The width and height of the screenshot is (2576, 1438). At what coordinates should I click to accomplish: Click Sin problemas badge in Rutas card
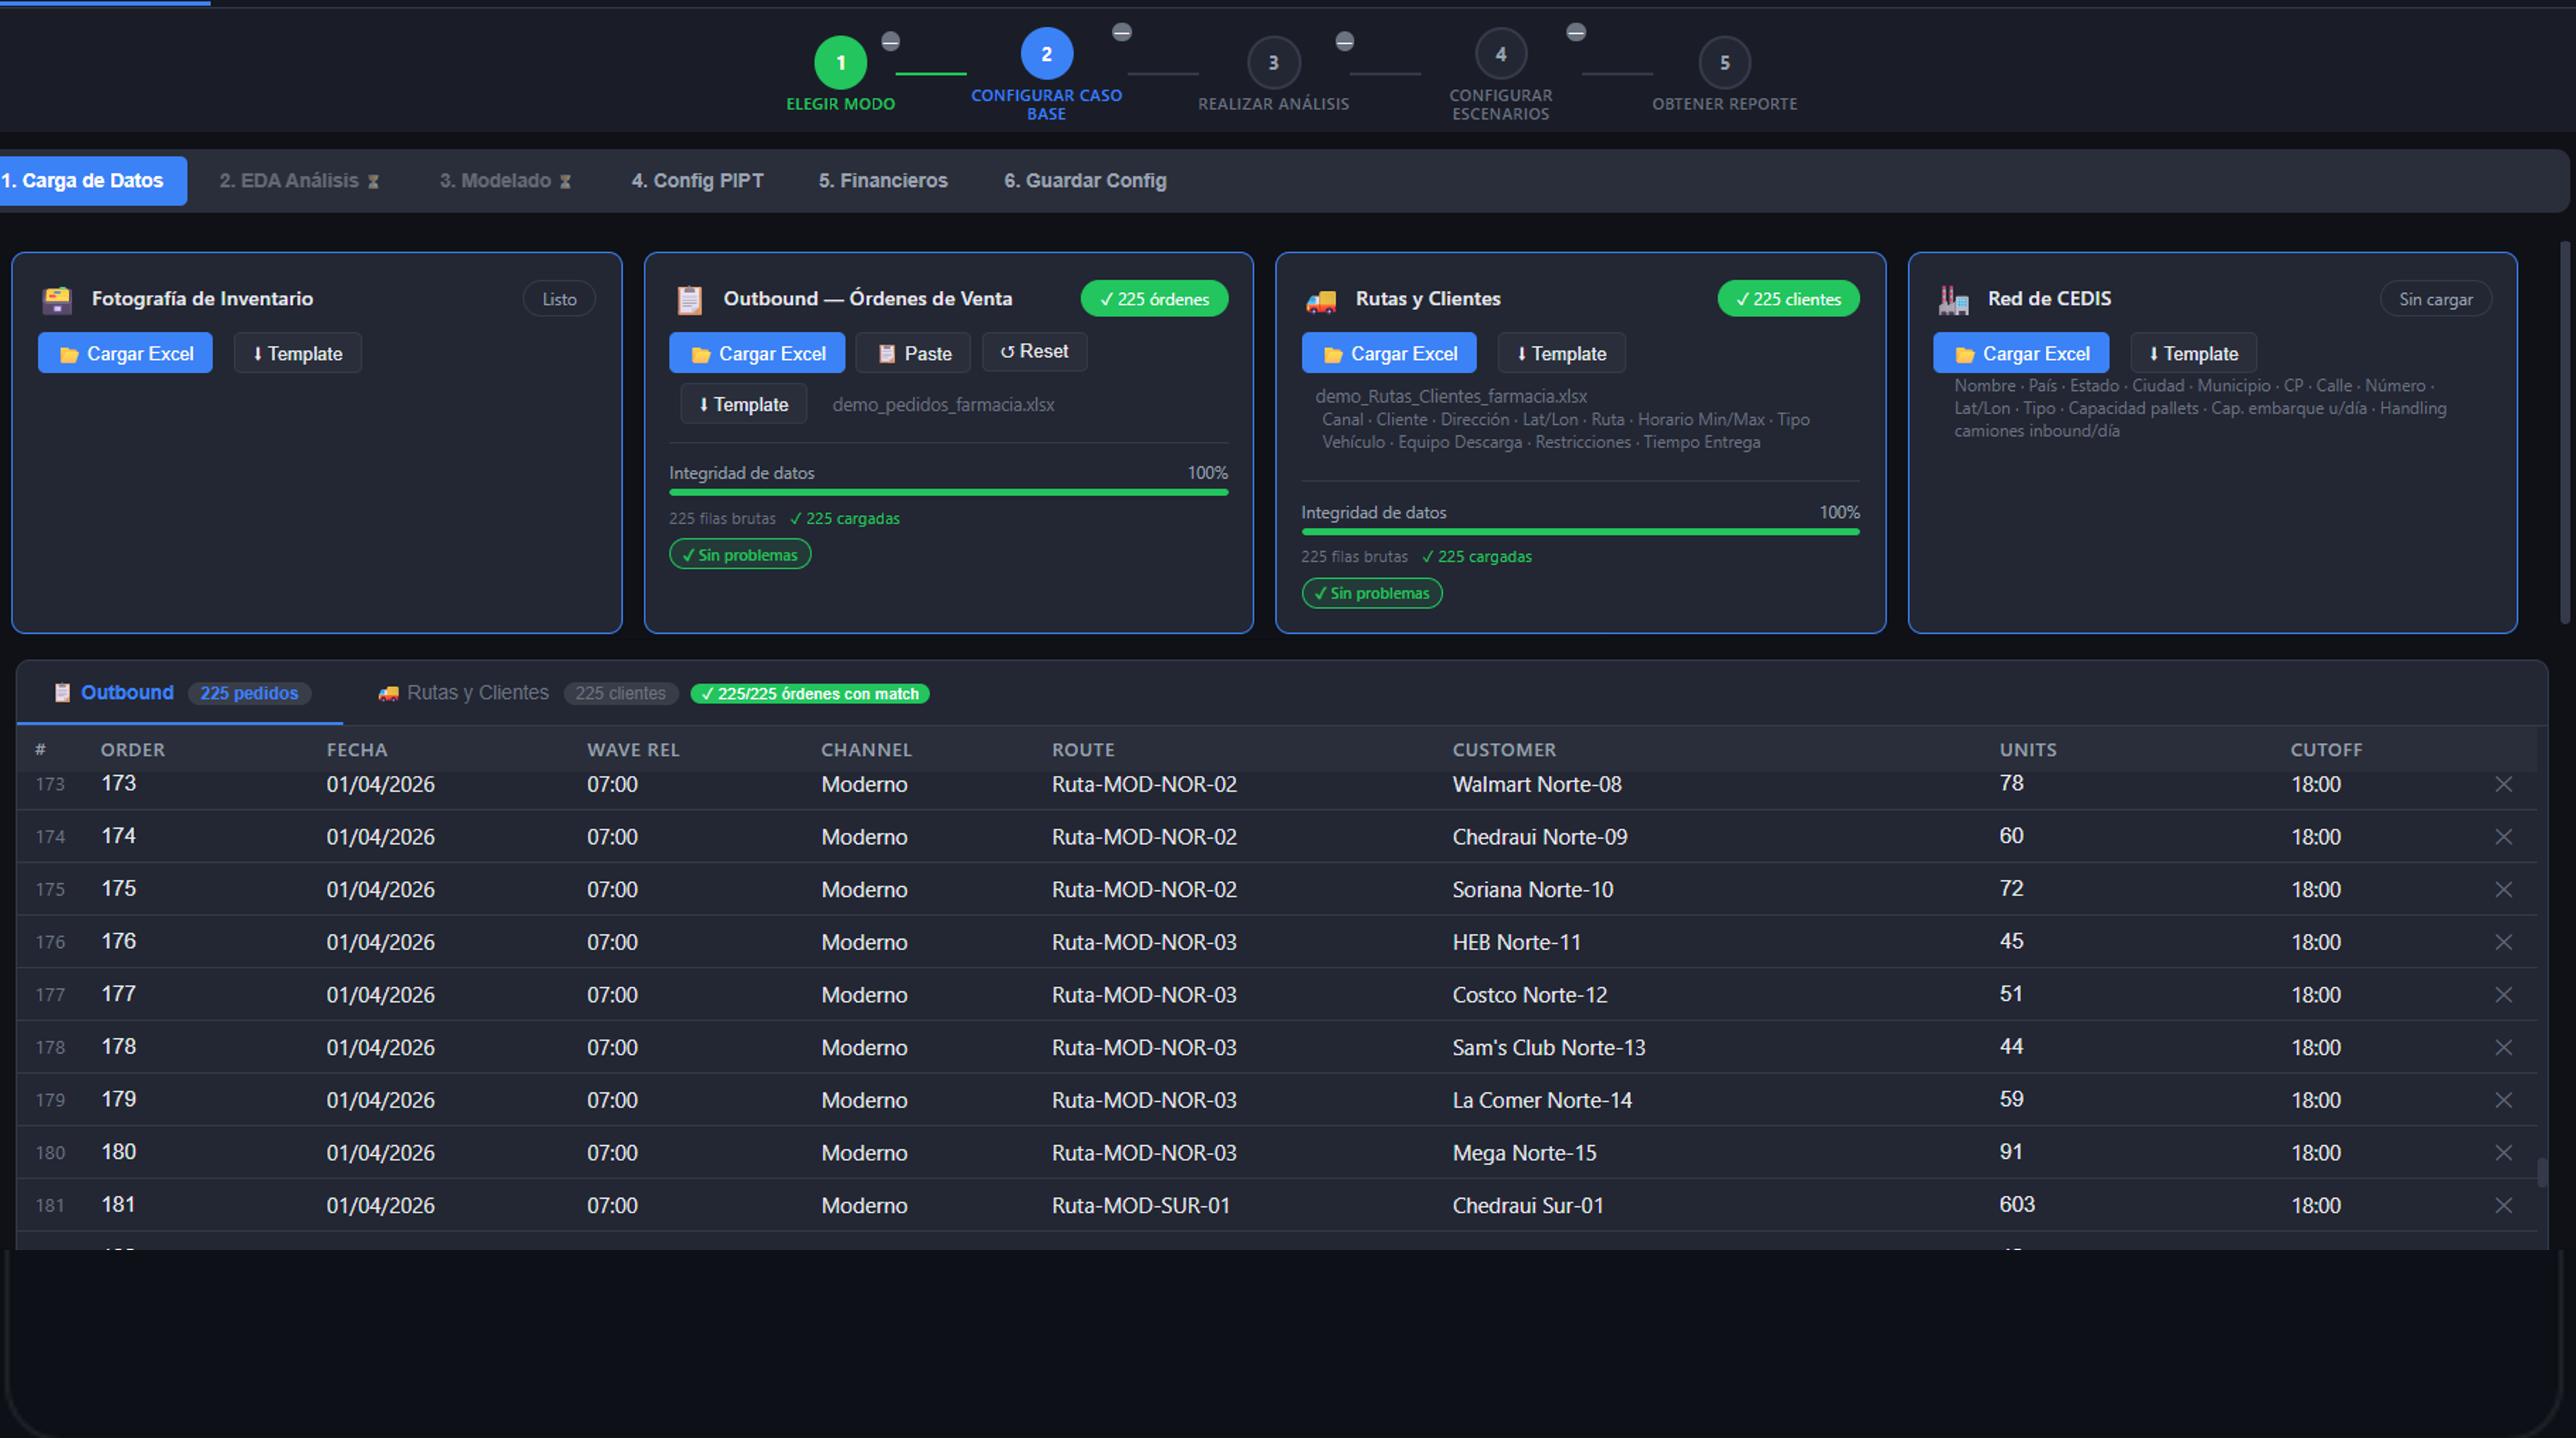click(x=1372, y=593)
